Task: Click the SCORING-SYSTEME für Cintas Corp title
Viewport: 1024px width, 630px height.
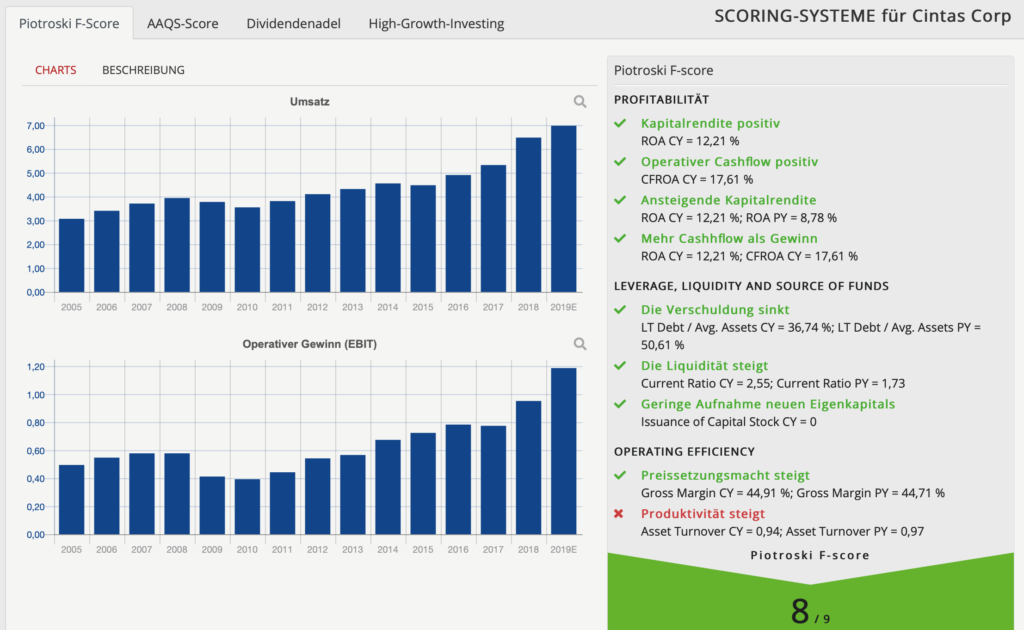Action: click(863, 16)
